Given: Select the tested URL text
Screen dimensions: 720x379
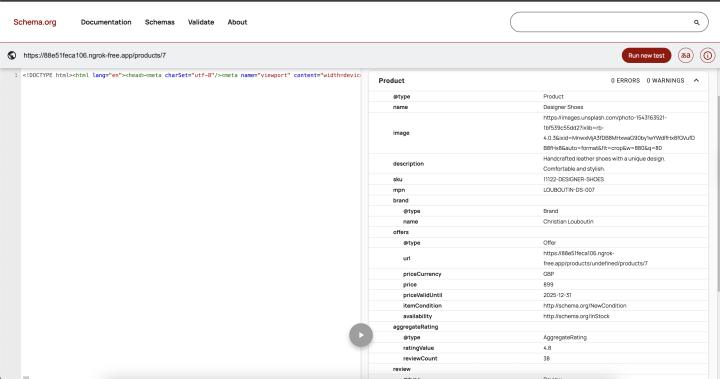Looking at the screenshot, I should click(95, 55).
